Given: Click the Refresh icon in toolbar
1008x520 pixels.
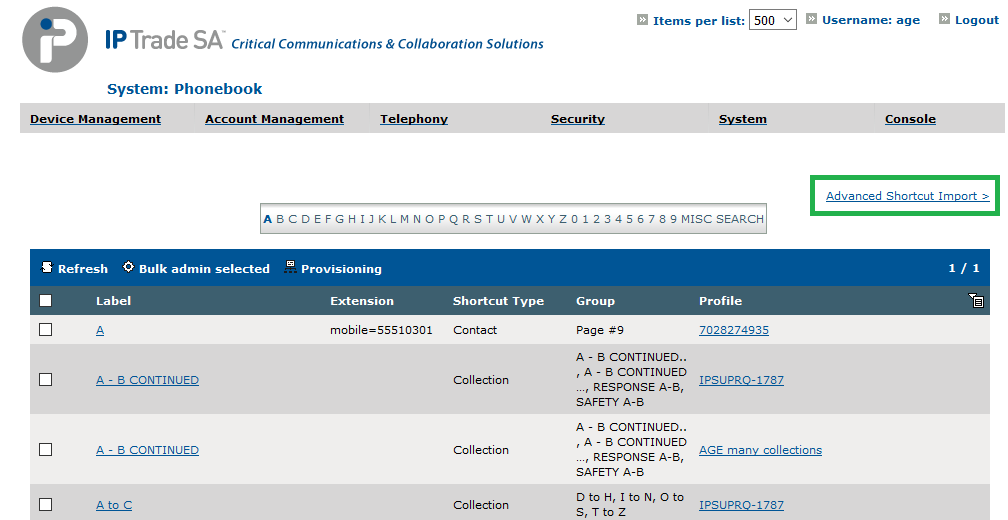Looking at the screenshot, I should (47, 267).
